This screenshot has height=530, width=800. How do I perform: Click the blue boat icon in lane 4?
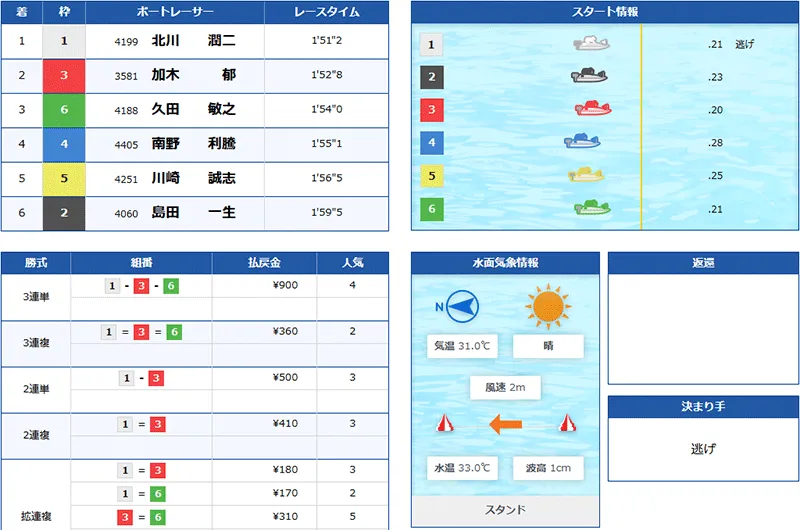click(582, 141)
